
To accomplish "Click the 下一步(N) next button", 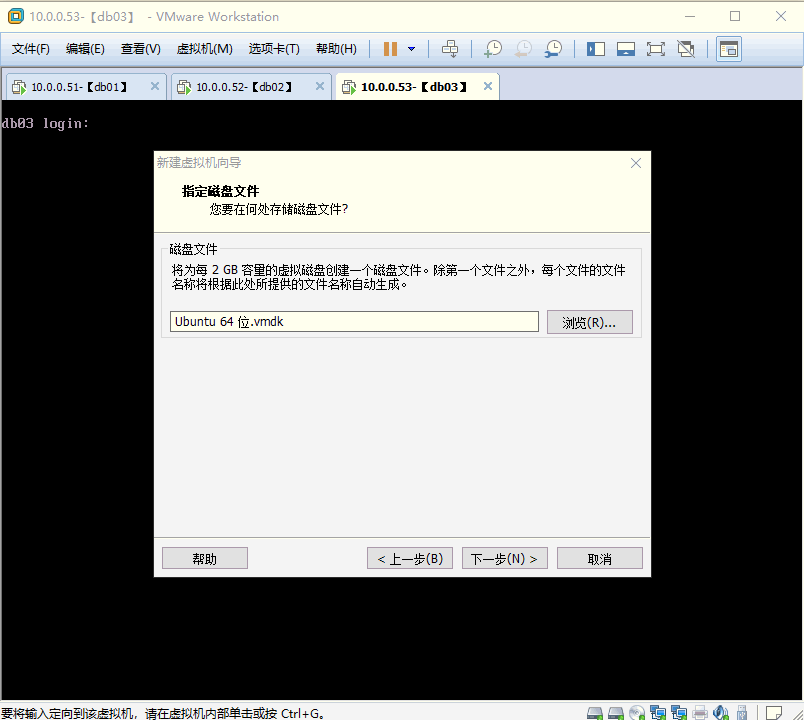I will click(x=504, y=558).
